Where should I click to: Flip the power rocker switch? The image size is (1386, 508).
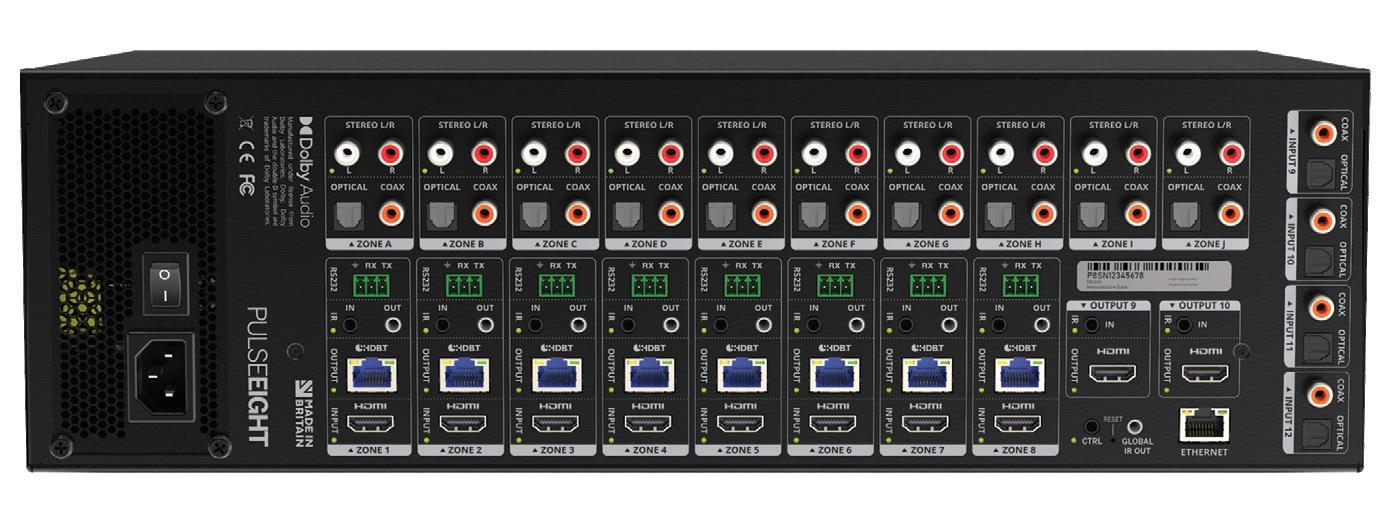click(x=165, y=283)
